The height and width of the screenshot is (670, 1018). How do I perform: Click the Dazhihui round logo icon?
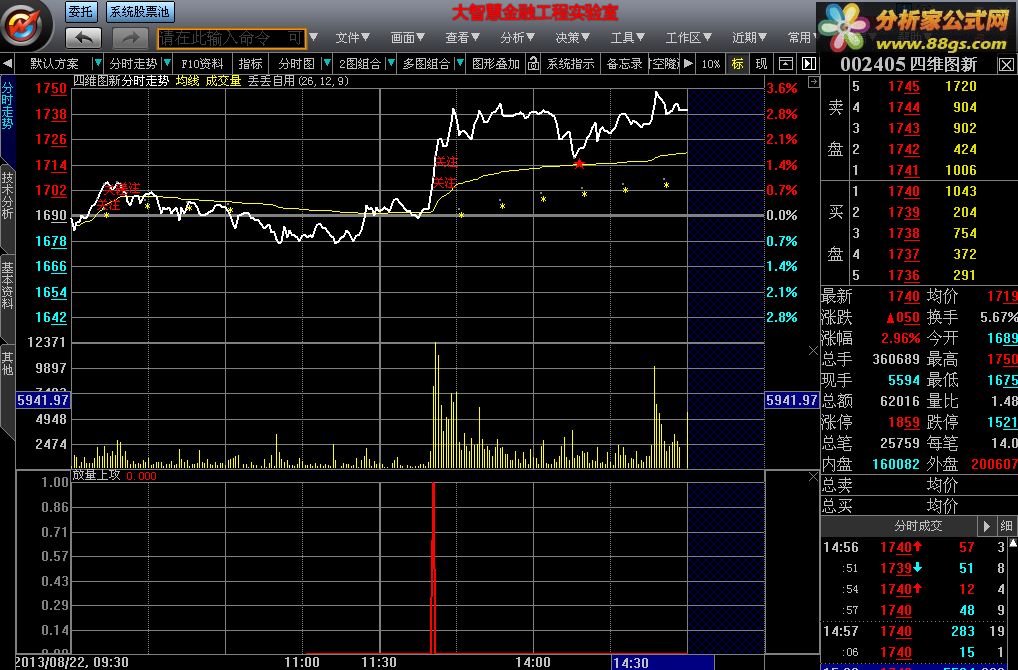[x=25, y=26]
